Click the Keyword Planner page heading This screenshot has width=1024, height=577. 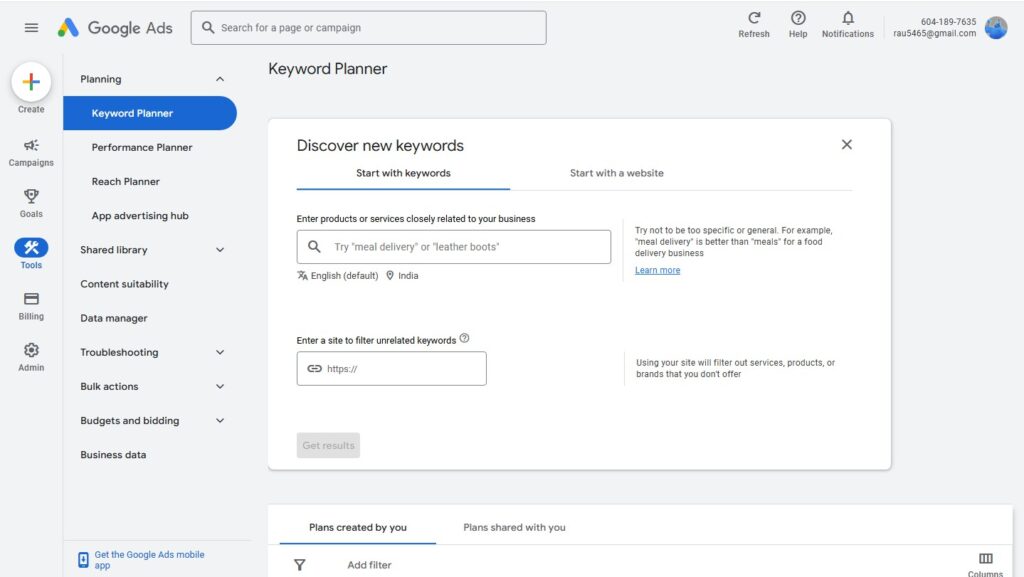coord(327,69)
